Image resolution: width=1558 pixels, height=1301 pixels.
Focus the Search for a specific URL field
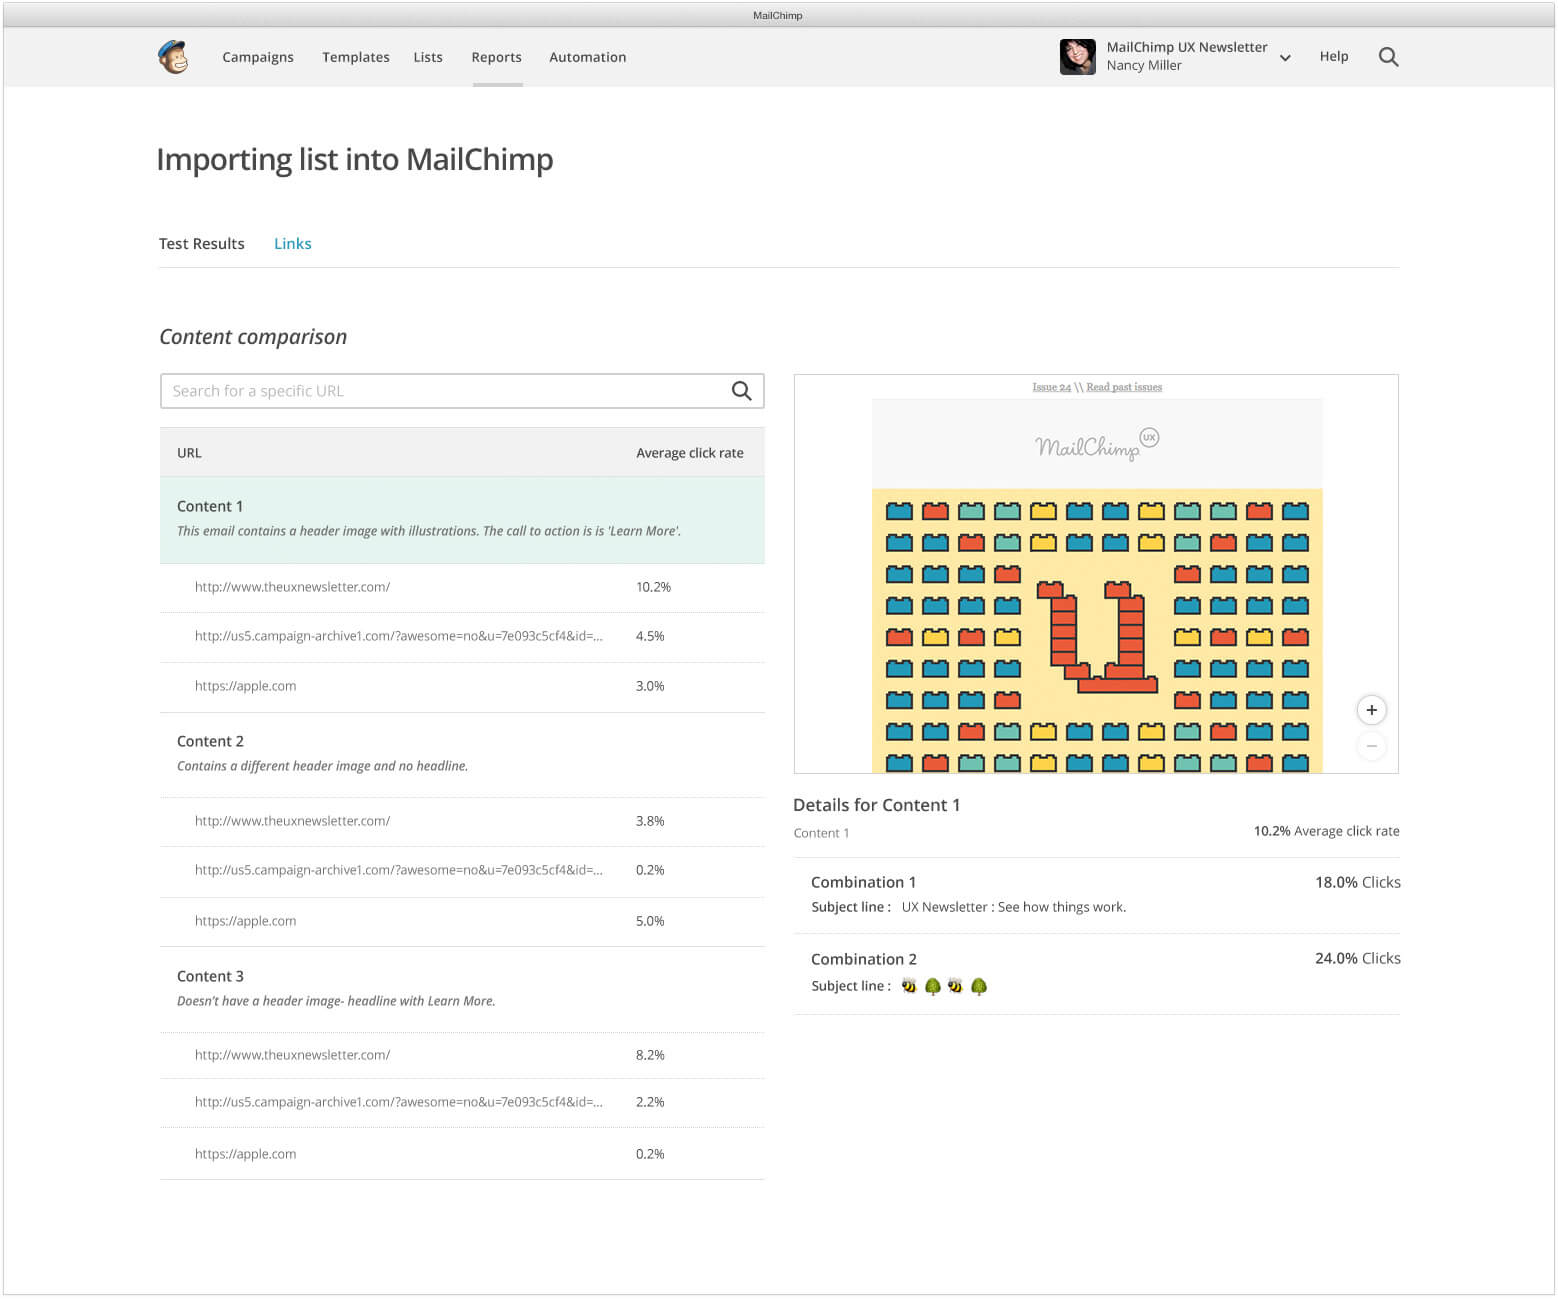tap(462, 391)
